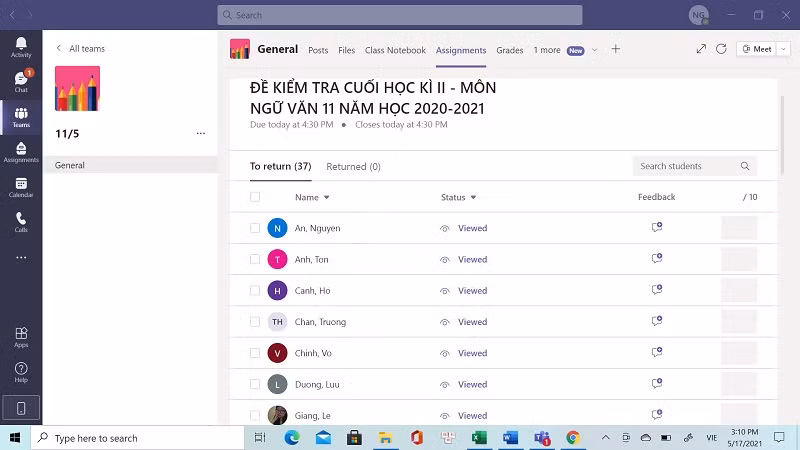Click the Help icon in sidebar
This screenshot has width=800, height=450.
(21, 372)
